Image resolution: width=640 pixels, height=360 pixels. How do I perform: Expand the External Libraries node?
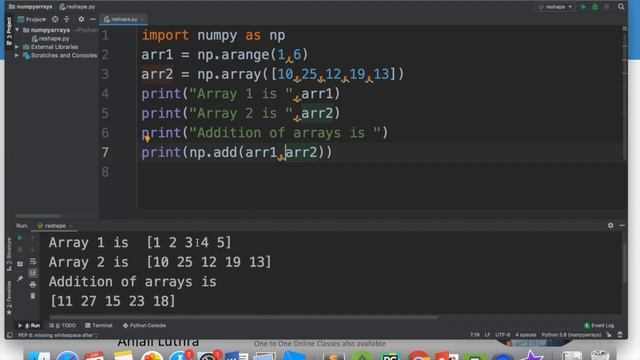17,47
